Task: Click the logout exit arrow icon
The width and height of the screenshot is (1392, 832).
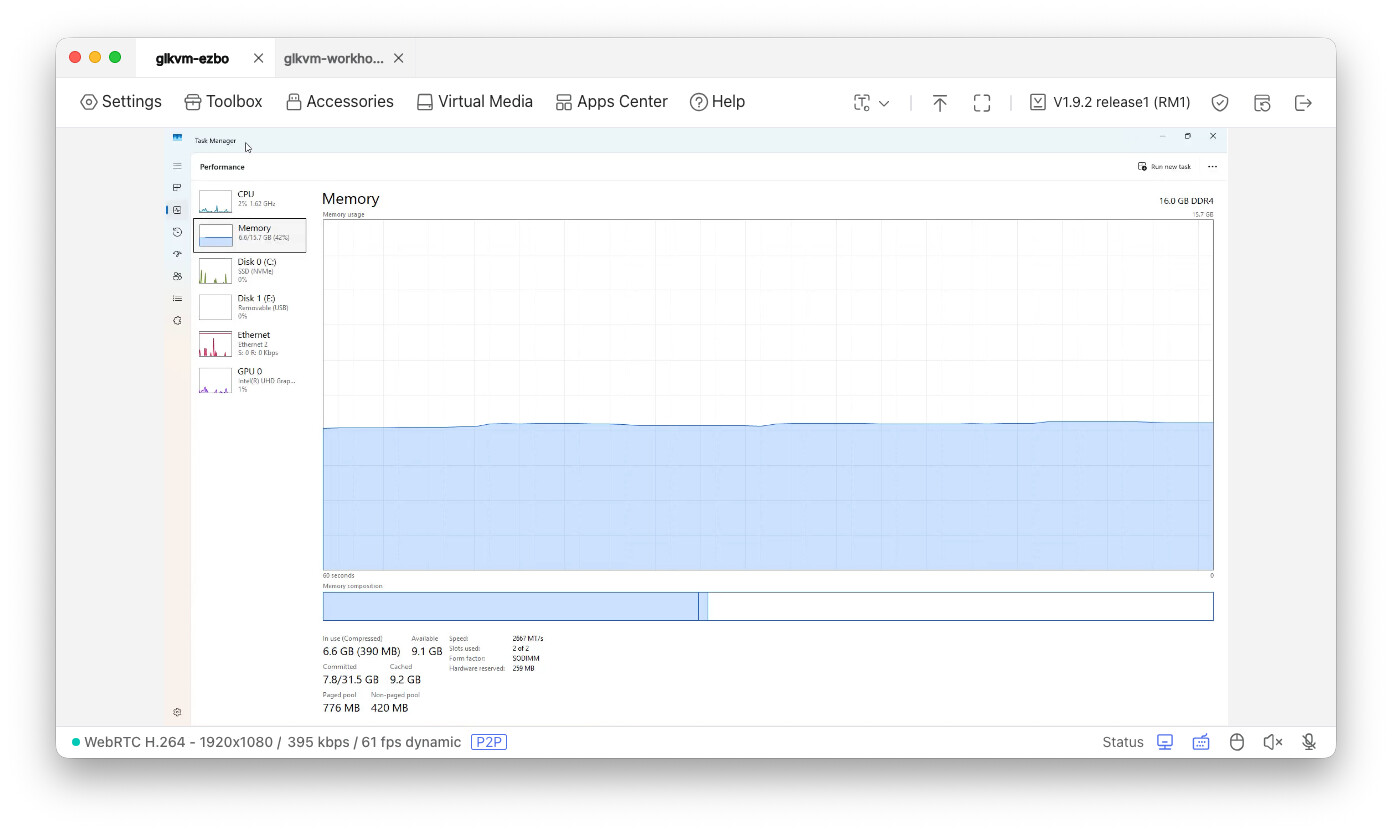Action: [x=1303, y=103]
